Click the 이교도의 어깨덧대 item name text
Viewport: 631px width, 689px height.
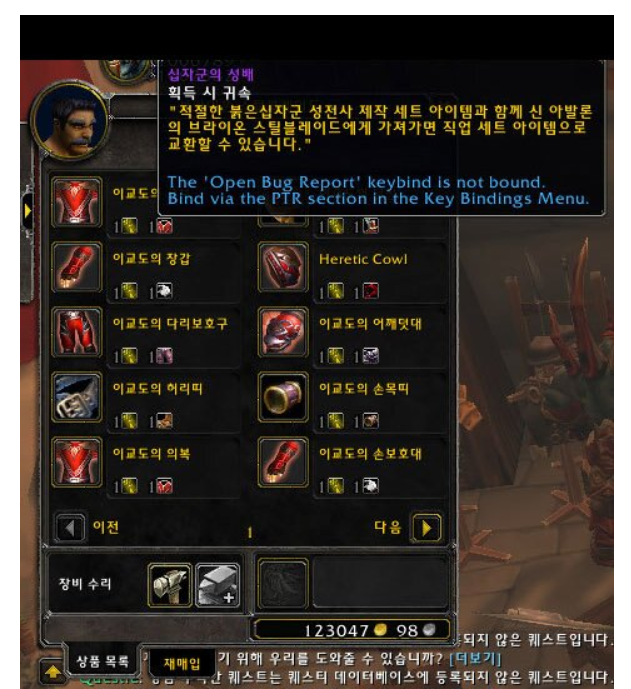(370, 324)
